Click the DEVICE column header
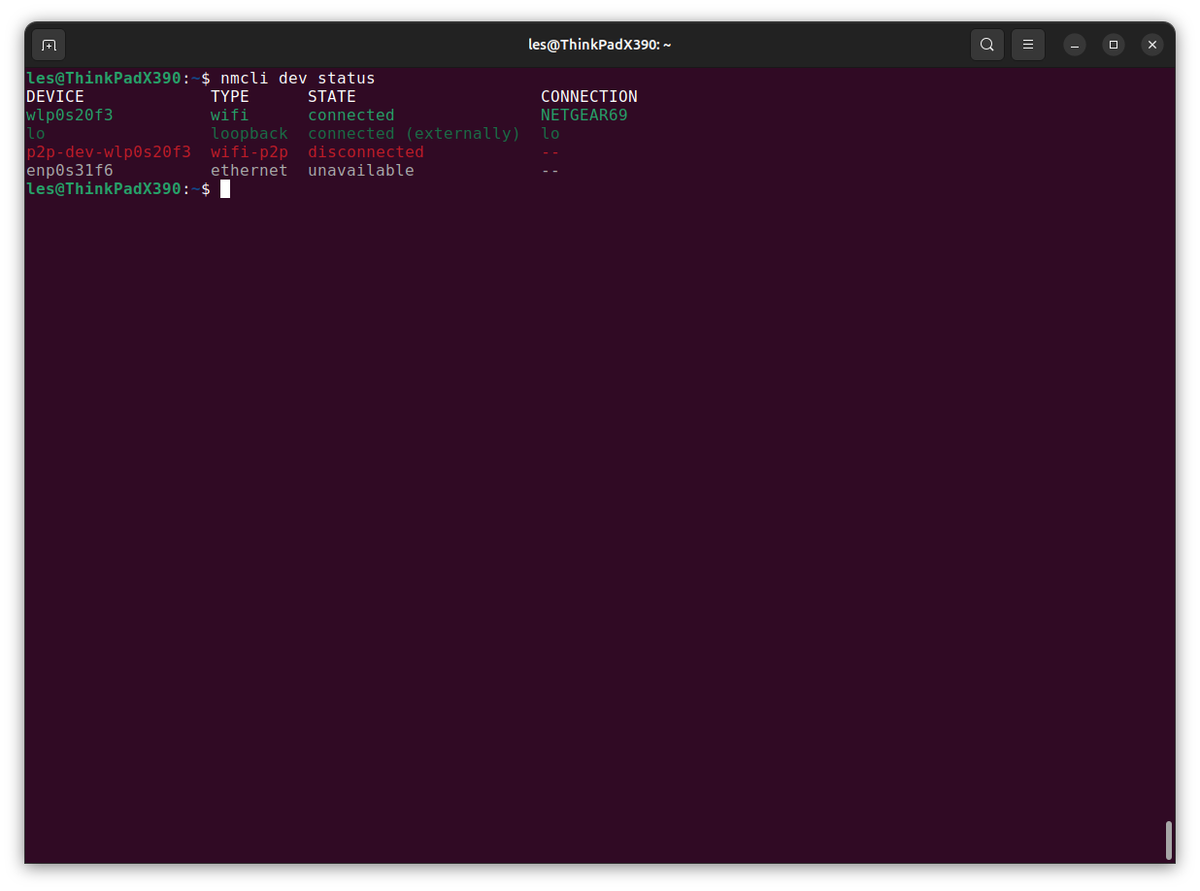The image size is (1200, 891). 54,96
